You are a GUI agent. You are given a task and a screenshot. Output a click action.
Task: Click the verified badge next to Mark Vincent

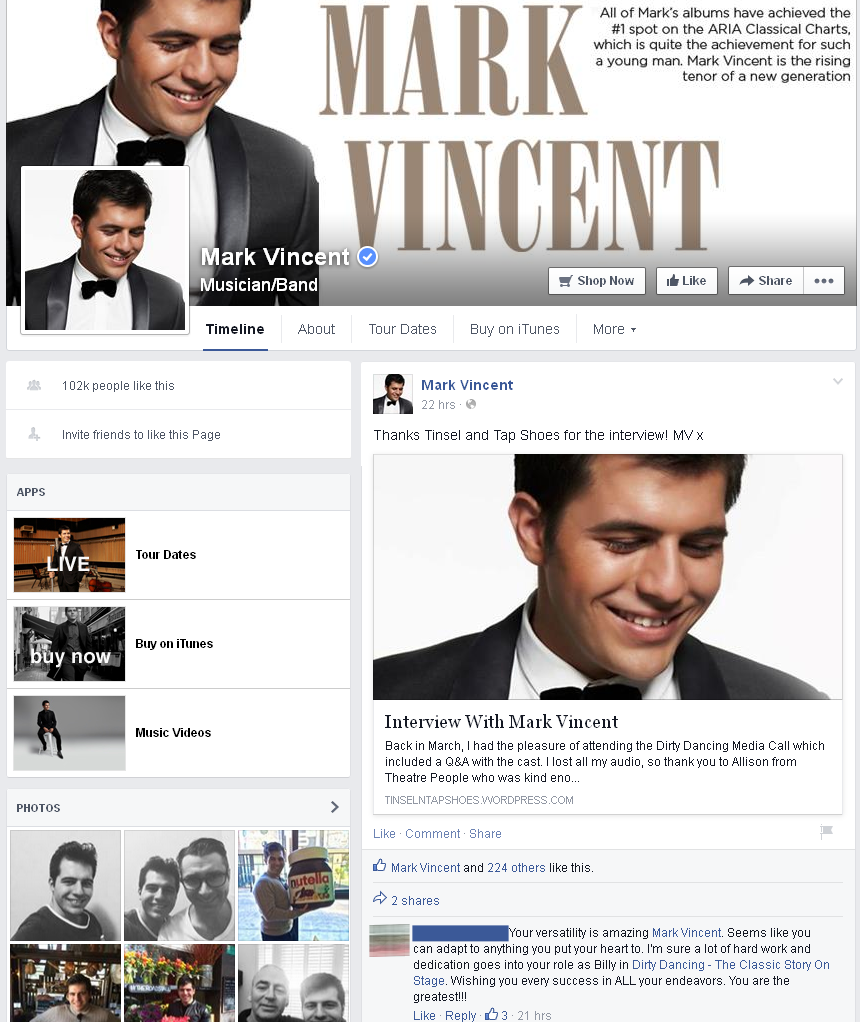[x=368, y=257]
